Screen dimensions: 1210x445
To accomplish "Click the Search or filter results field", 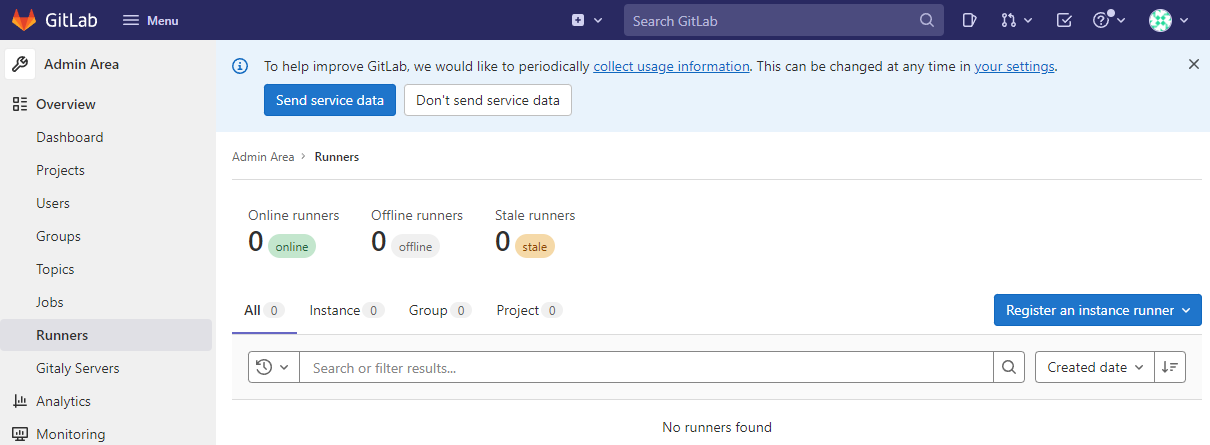I will point(646,368).
